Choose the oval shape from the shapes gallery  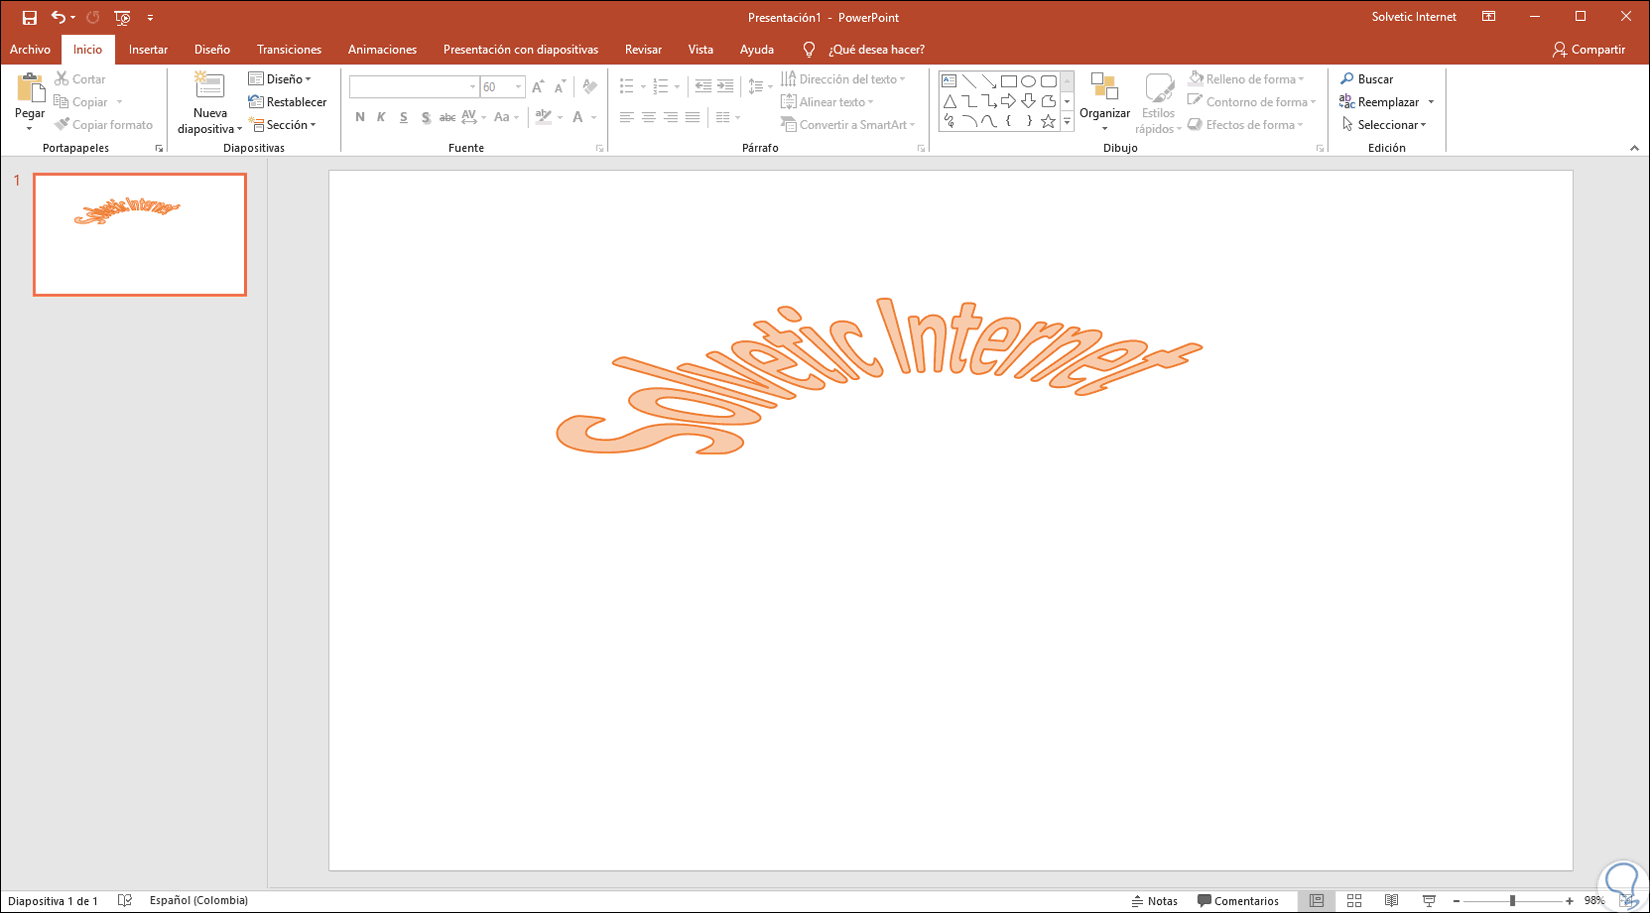pyautogui.click(x=1028, y=81)
